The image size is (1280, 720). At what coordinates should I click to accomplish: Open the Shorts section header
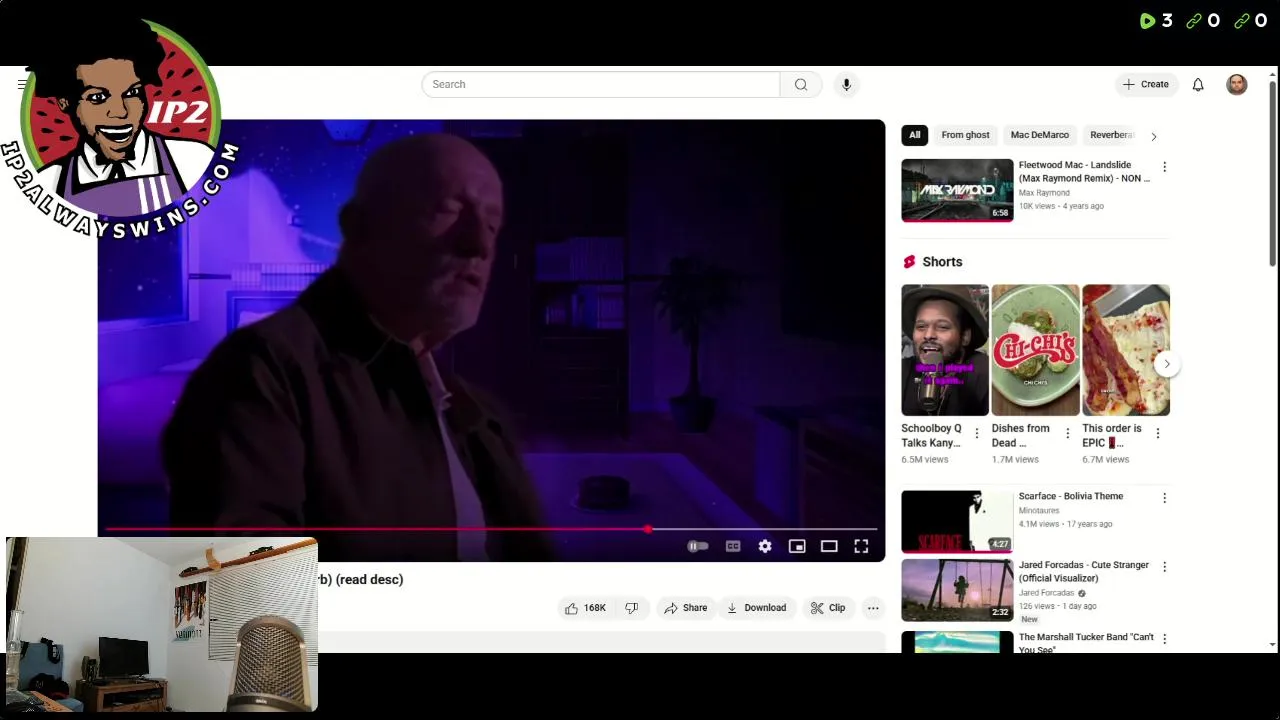pyautogui.click(x=942, y=262)
